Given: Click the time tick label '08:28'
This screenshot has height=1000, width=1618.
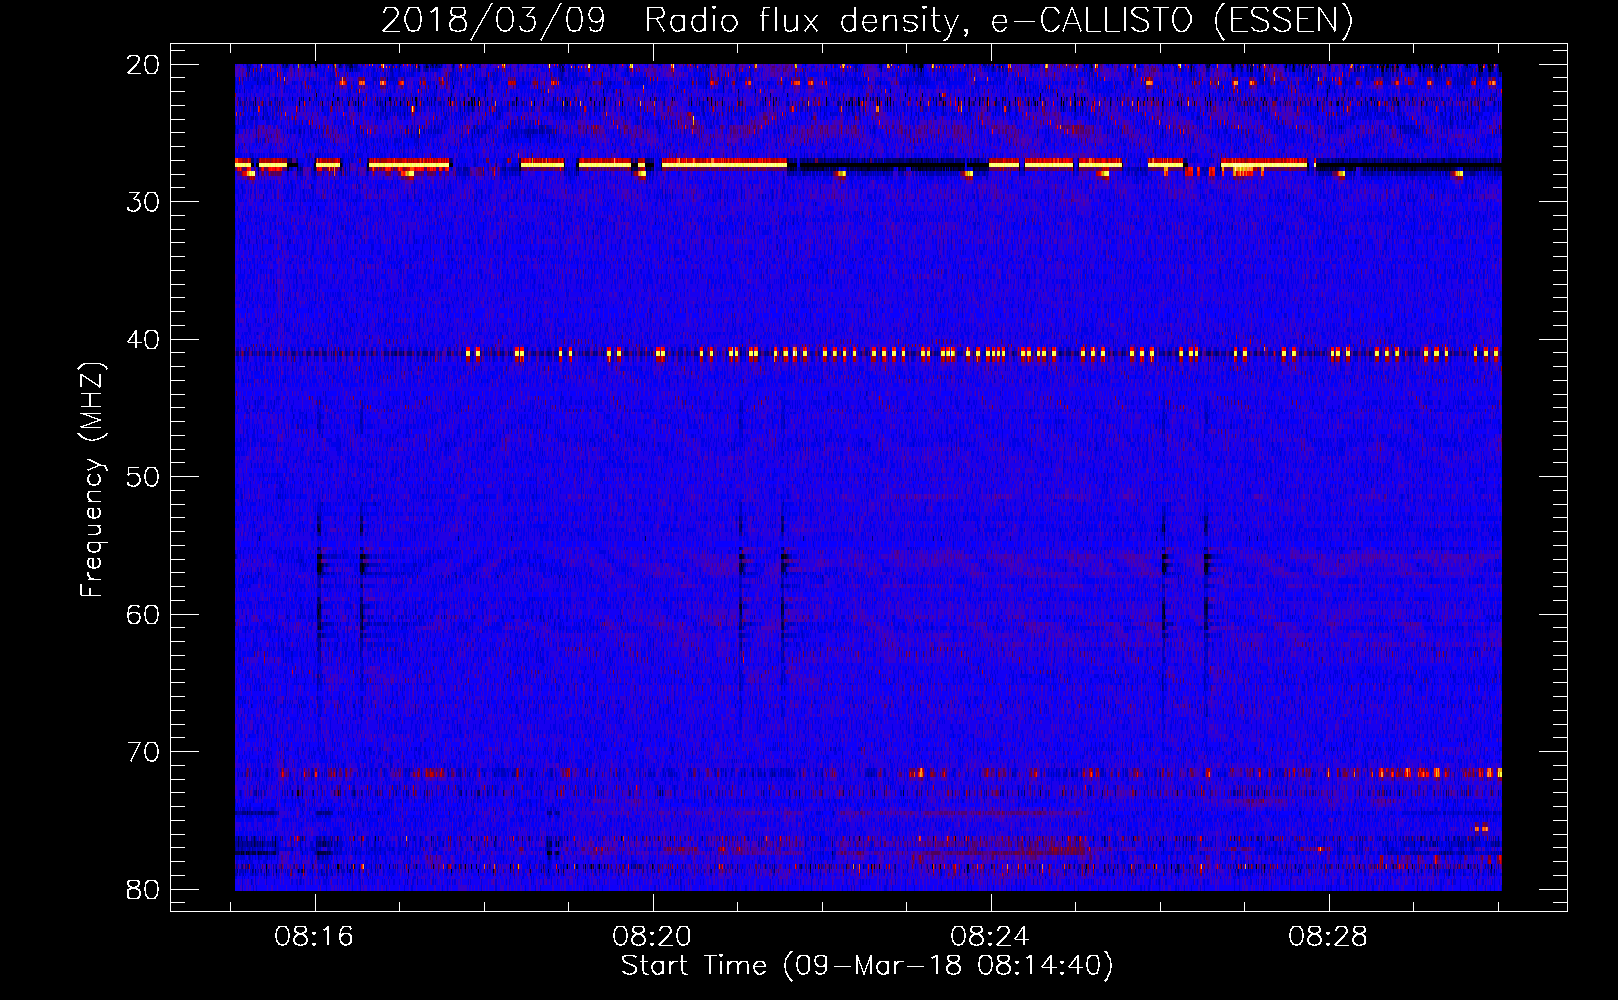Looking at the screenshot, I should [1328, 937].
